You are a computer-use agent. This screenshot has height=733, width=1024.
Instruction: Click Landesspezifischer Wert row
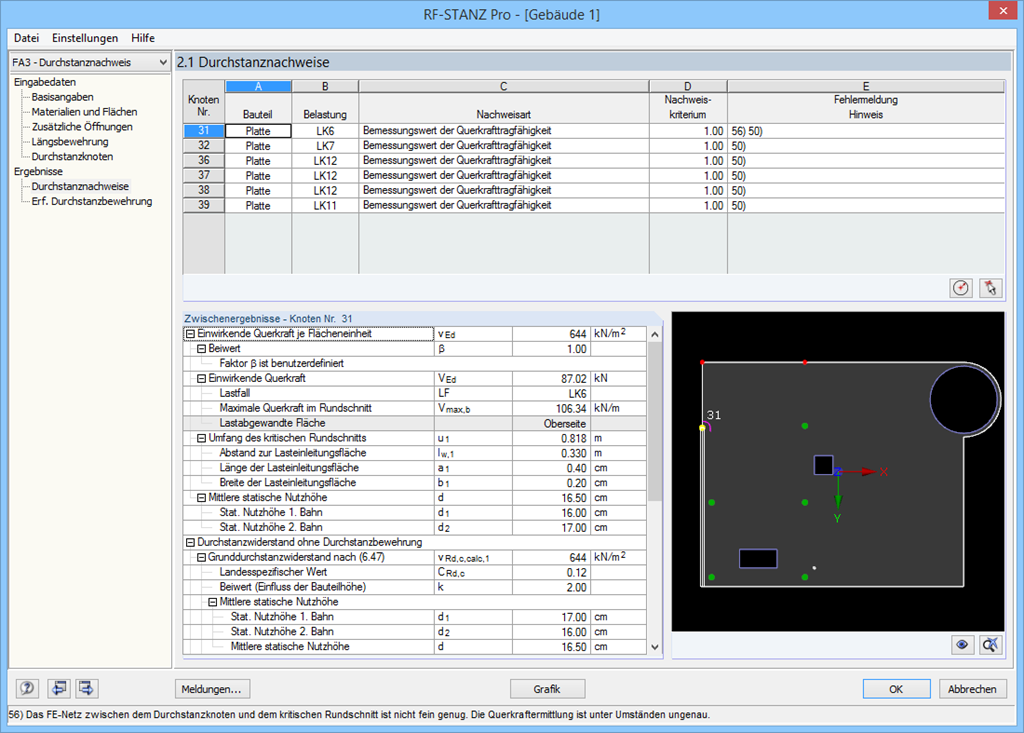click(x=415, y=572)
